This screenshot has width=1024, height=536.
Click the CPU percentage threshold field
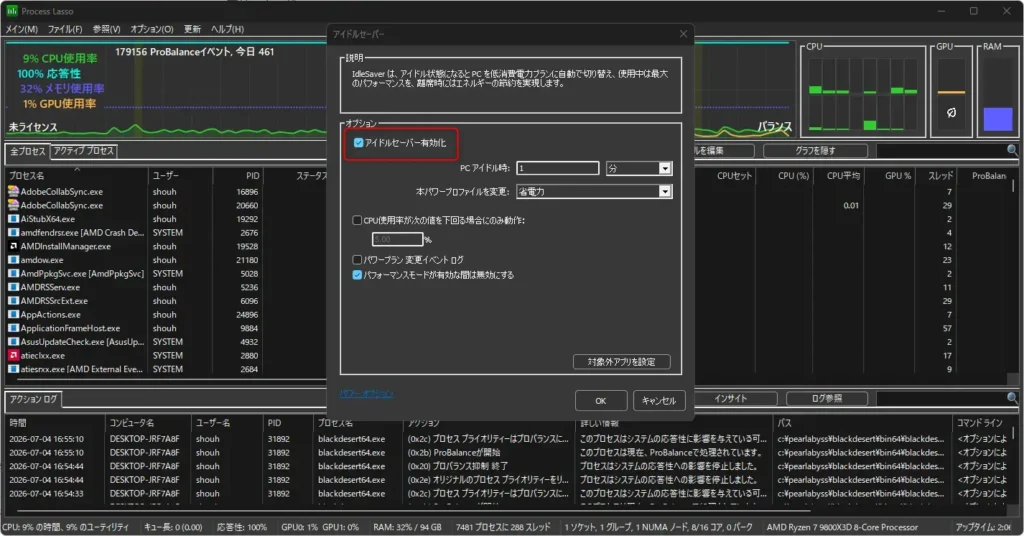397,239
